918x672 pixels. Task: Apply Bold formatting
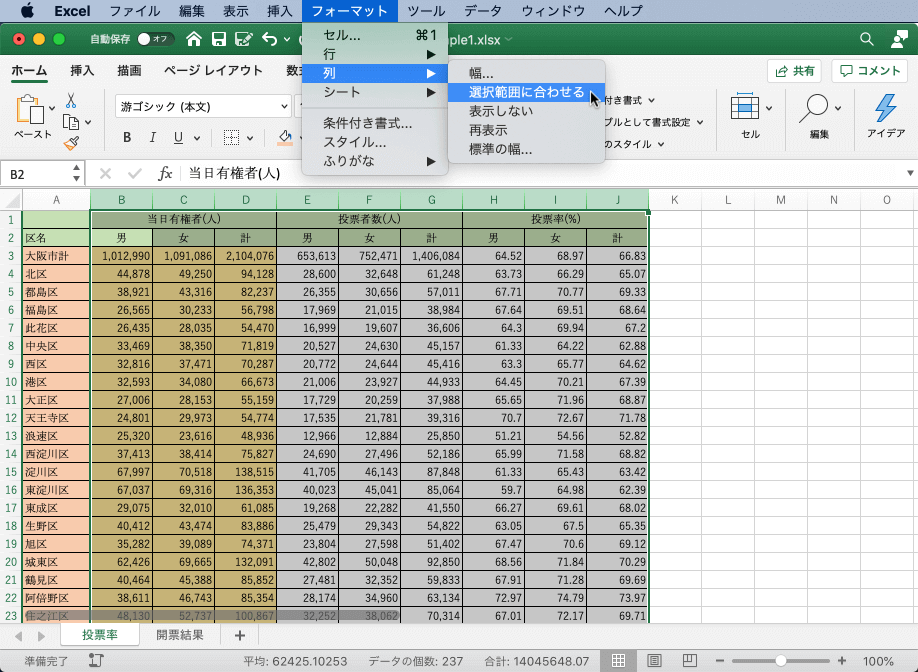tap(126, 138)
